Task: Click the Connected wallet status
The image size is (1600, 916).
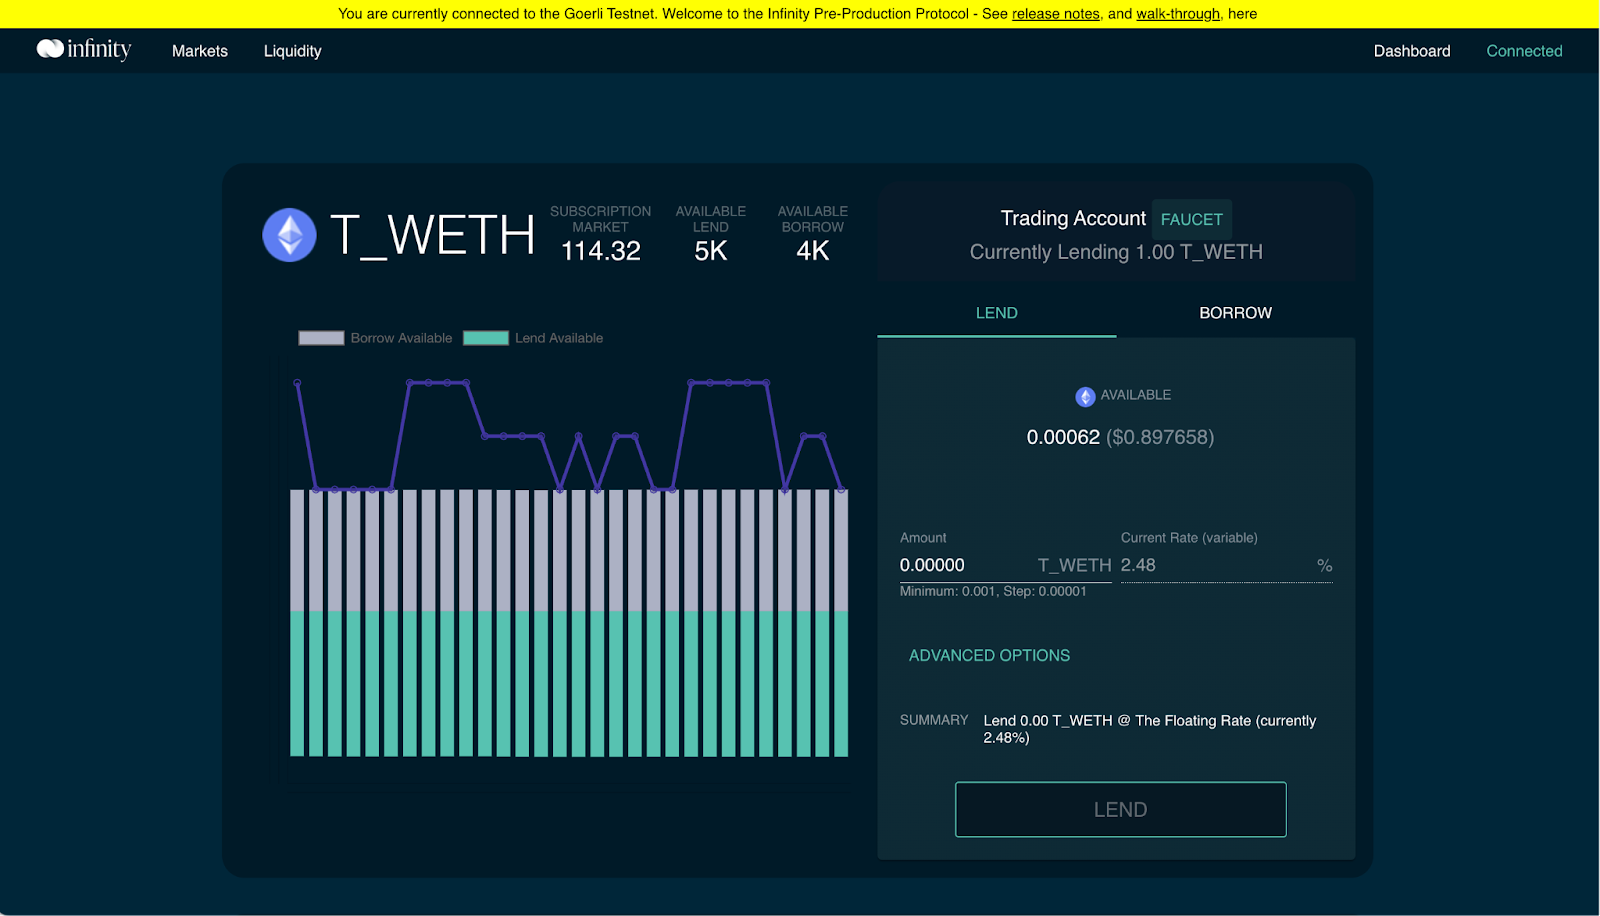Action: click(x=1523, y=51)
